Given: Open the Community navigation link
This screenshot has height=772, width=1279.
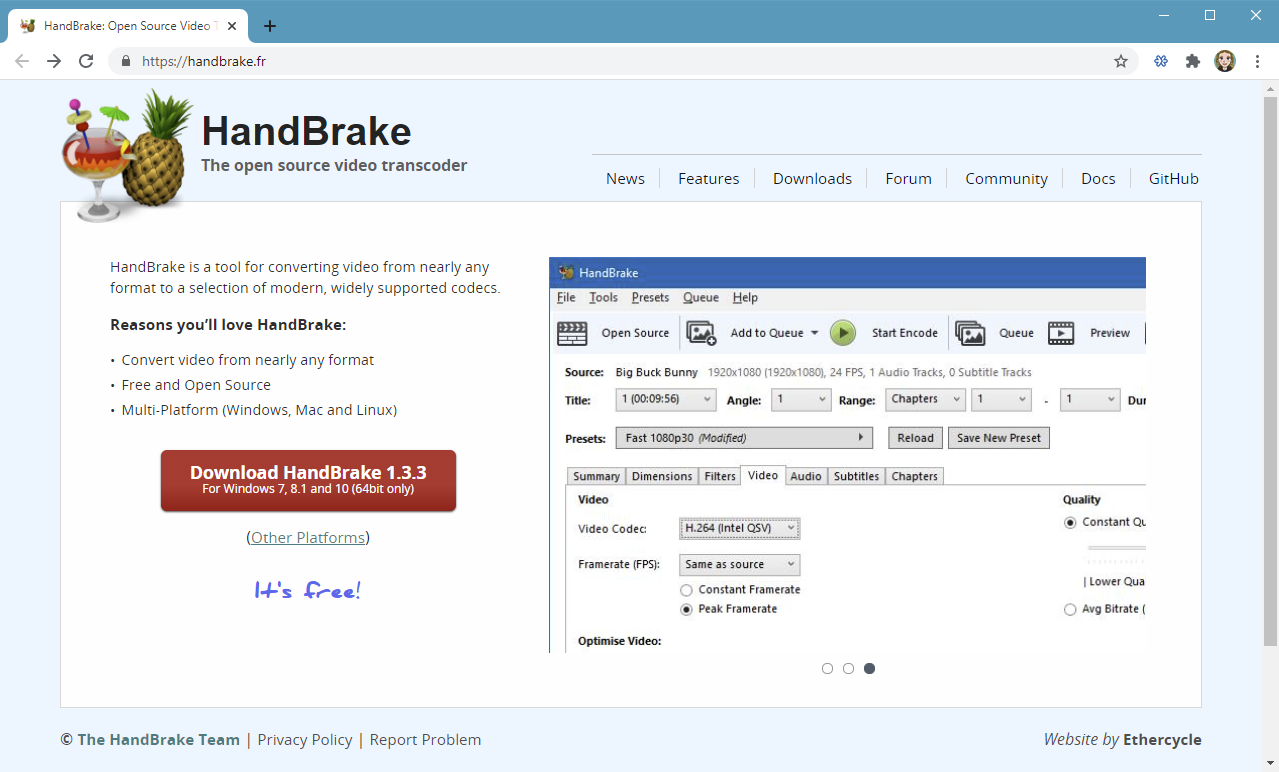Looking at the screenshot, I should 1006,179.
